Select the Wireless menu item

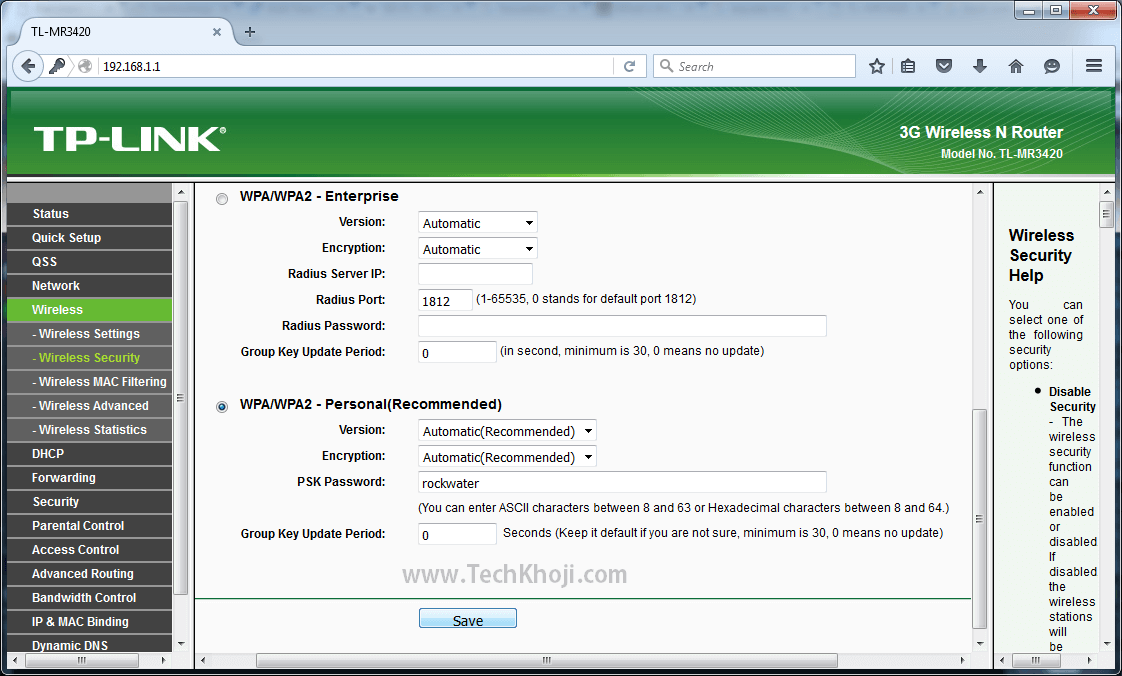pos(89,310)
